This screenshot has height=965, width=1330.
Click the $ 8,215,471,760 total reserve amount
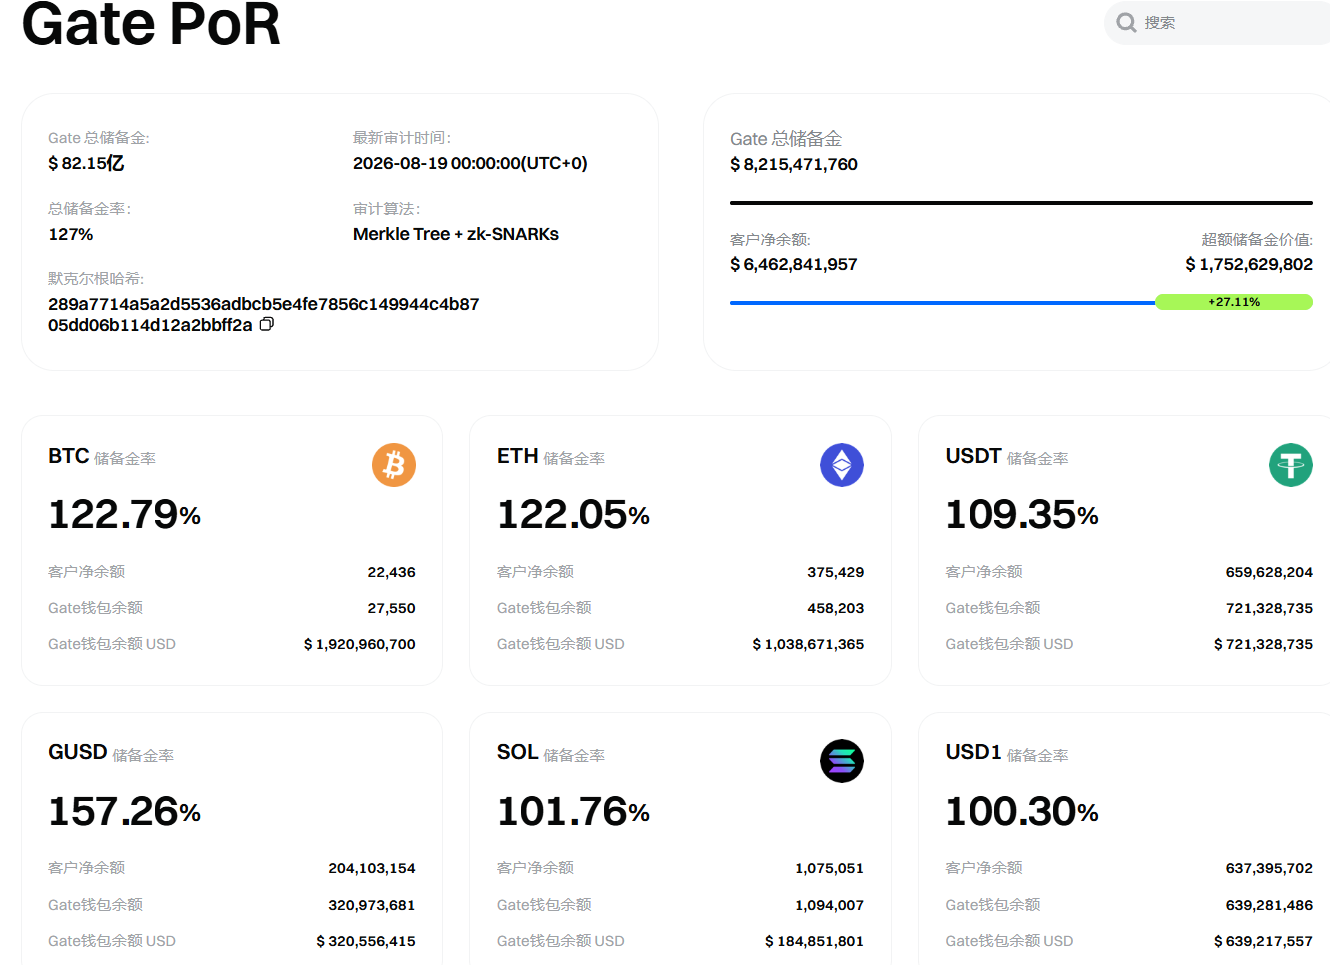pyautogui.click(x=794, y=164)
